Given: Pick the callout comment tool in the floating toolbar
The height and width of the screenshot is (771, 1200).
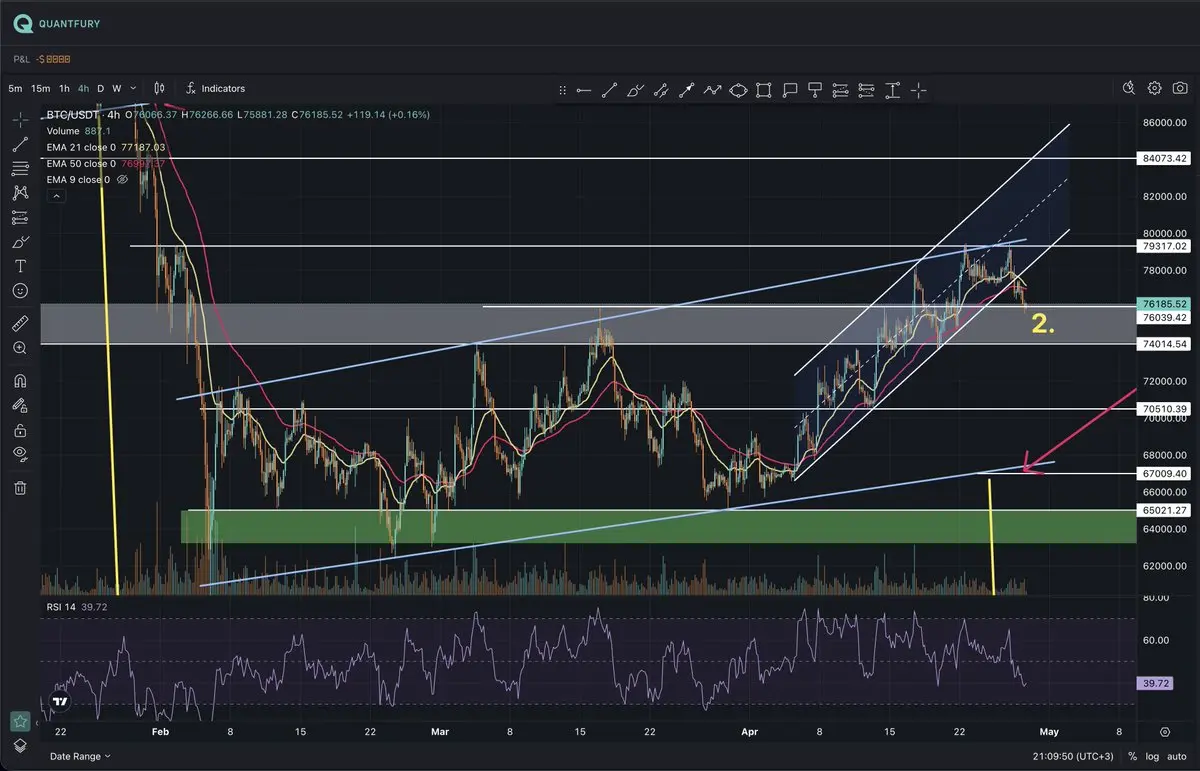Looking at the screenshot, I should pos(790,90).
